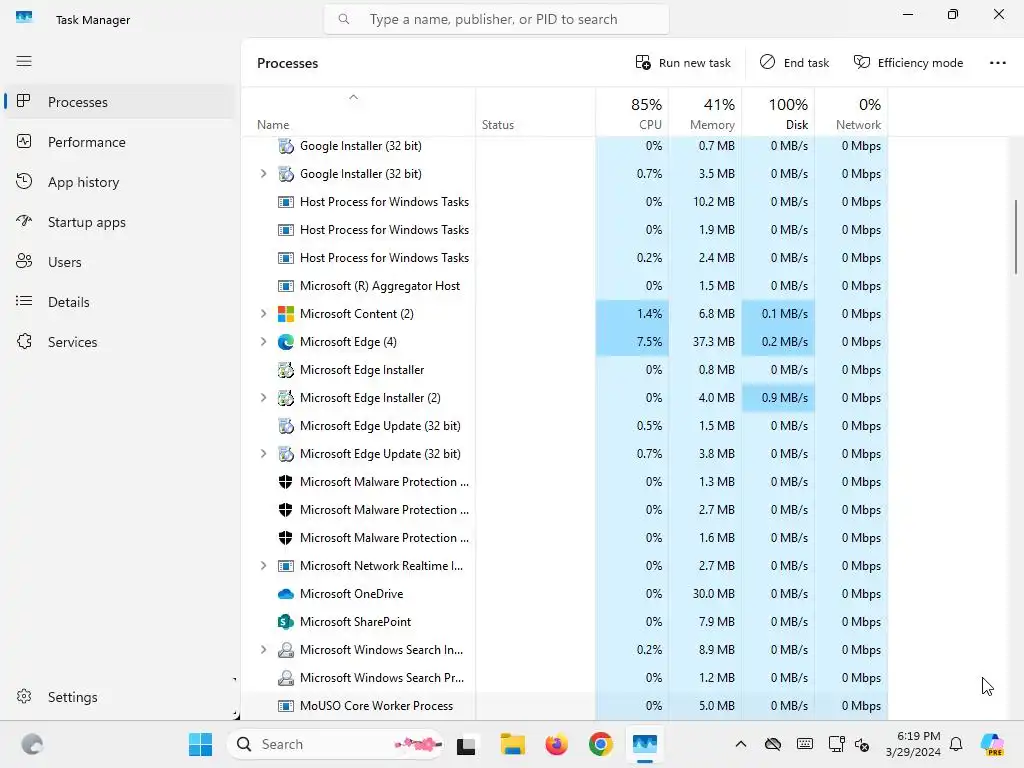Click the MoUSO Core Worker Process icon
Screen dimensions: 1024x768
click(285, 706)
